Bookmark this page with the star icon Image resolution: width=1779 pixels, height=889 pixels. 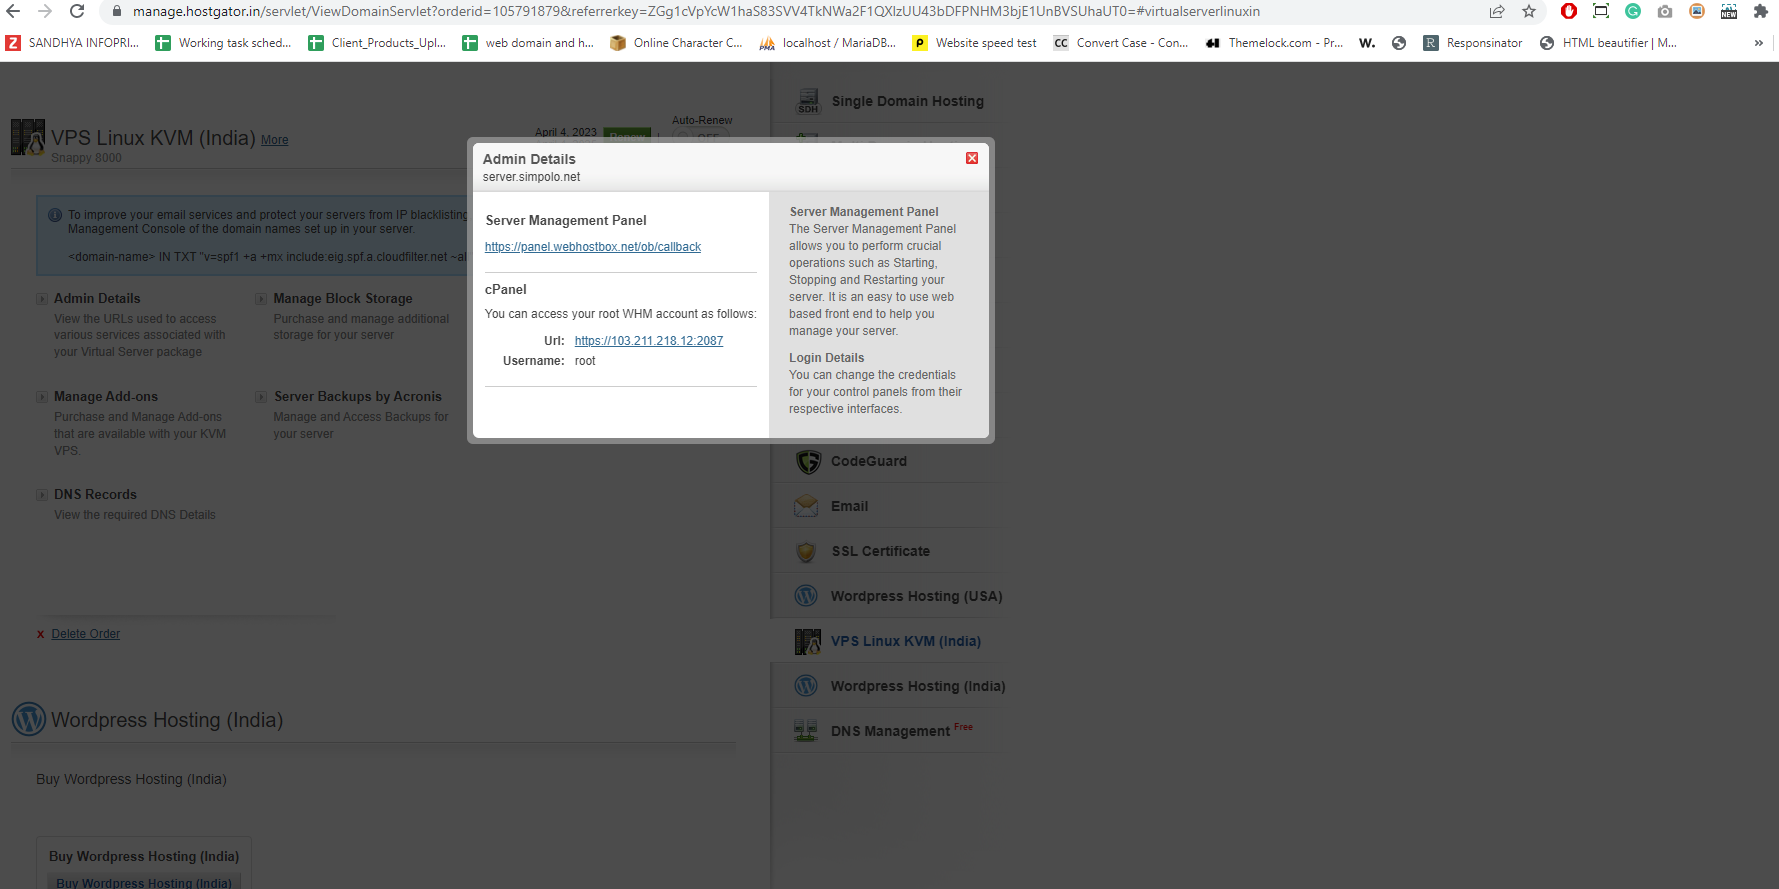[x=1528, y=12]
